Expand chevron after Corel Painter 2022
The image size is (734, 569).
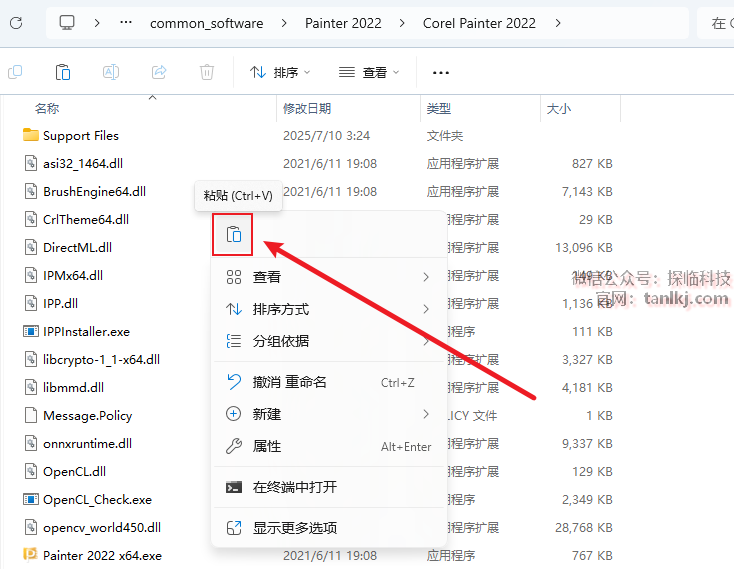pos(558,23)
